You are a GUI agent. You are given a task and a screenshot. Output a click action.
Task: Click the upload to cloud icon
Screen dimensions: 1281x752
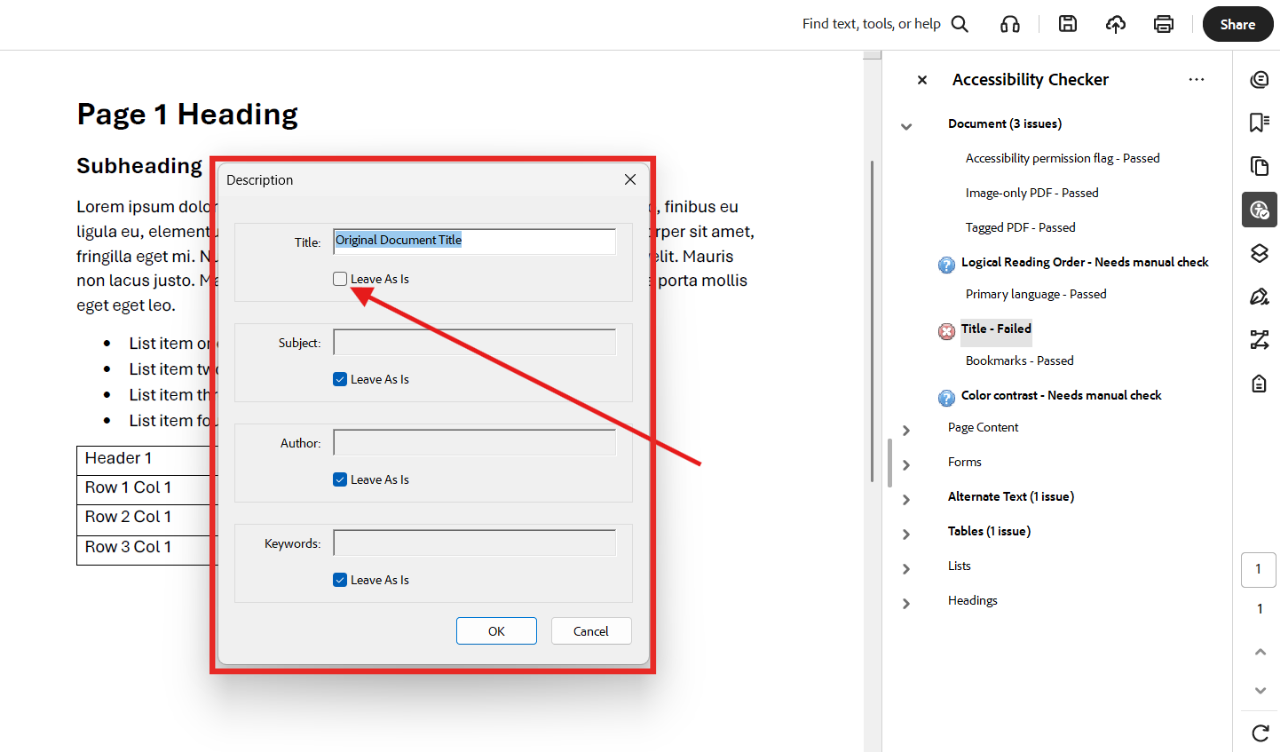point(1116,24)
